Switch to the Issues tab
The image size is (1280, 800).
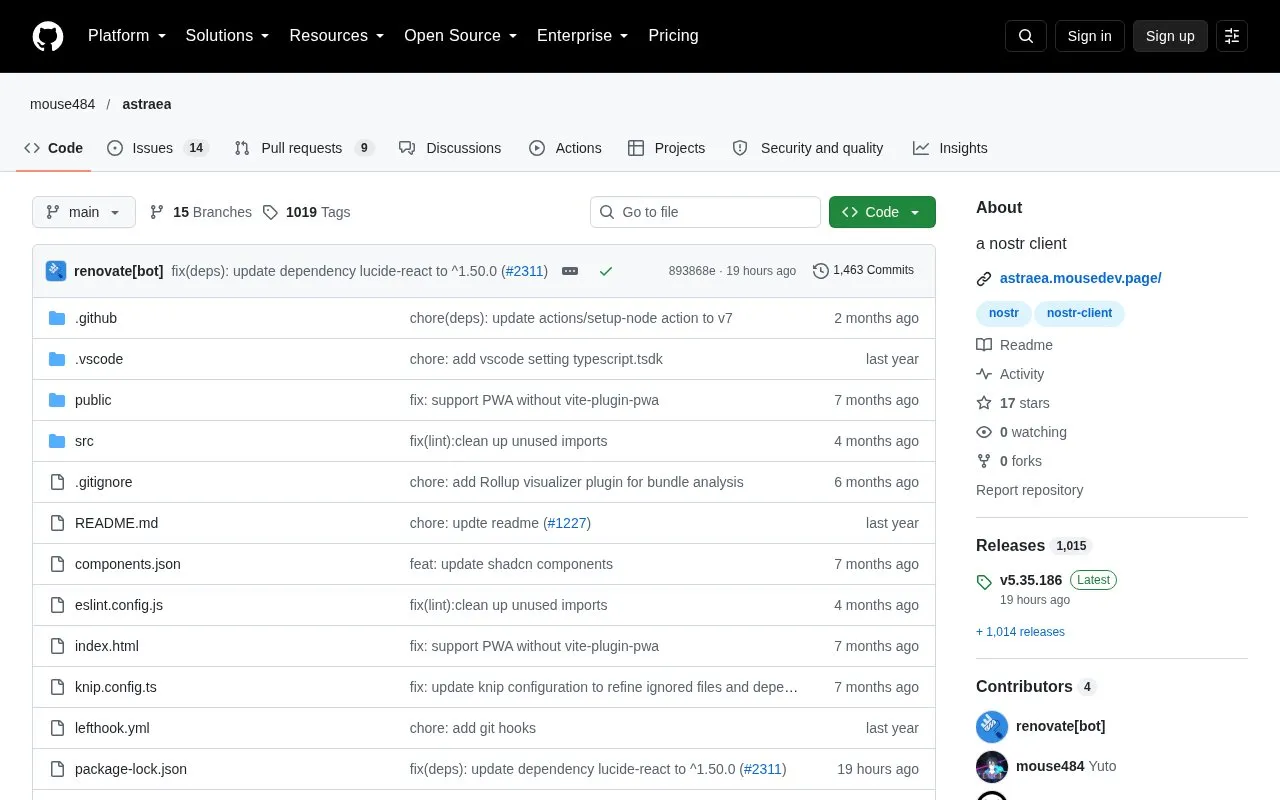157,148
